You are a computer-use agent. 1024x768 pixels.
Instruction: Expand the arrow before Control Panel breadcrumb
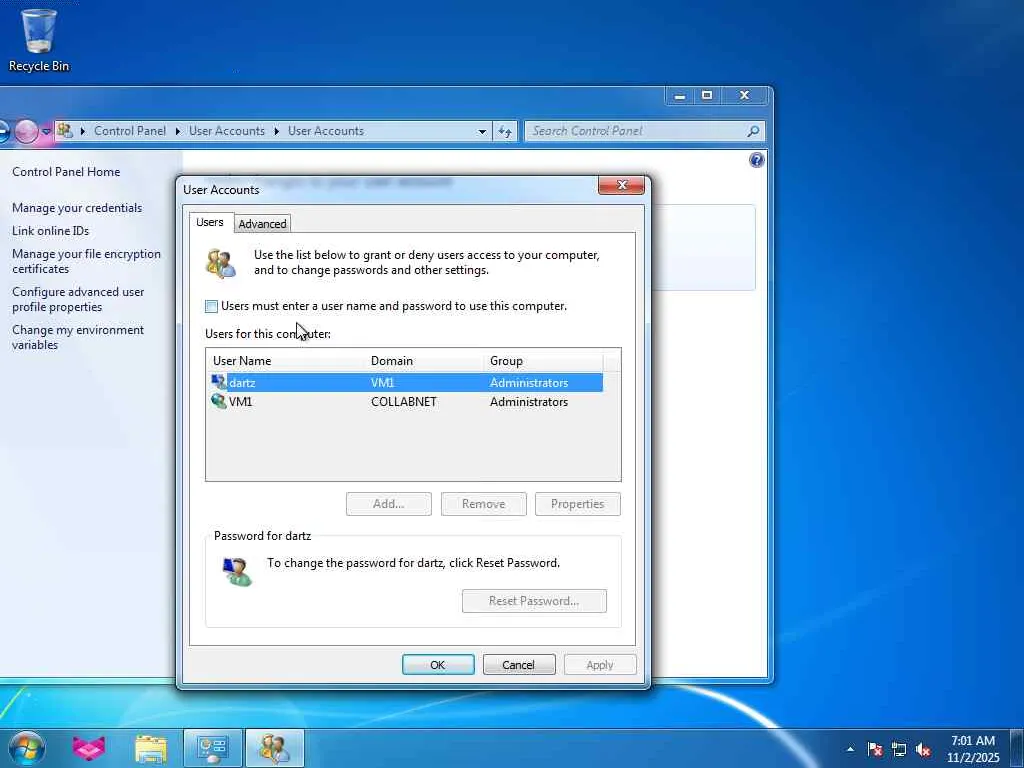[x=83, y=131]
